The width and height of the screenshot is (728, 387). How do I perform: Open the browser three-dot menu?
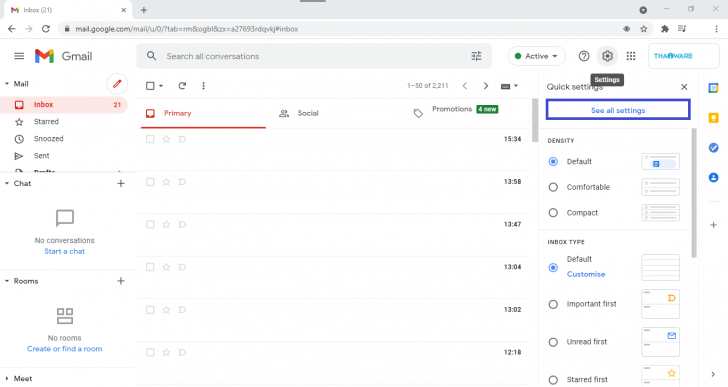pyautogui.click(x=716, y=29)
